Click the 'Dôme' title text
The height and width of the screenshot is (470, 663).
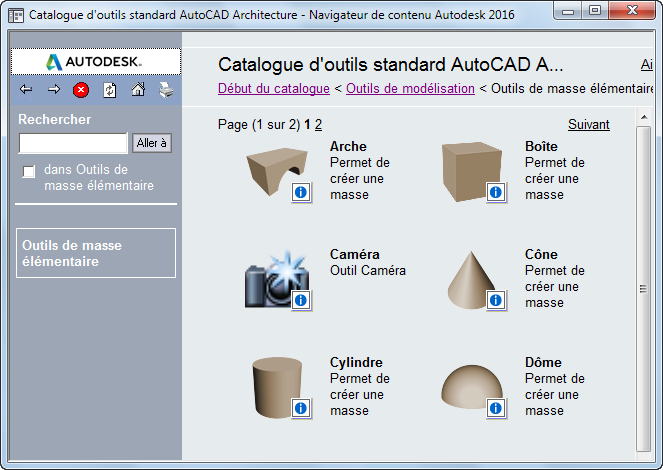click(x=543, y=362)
